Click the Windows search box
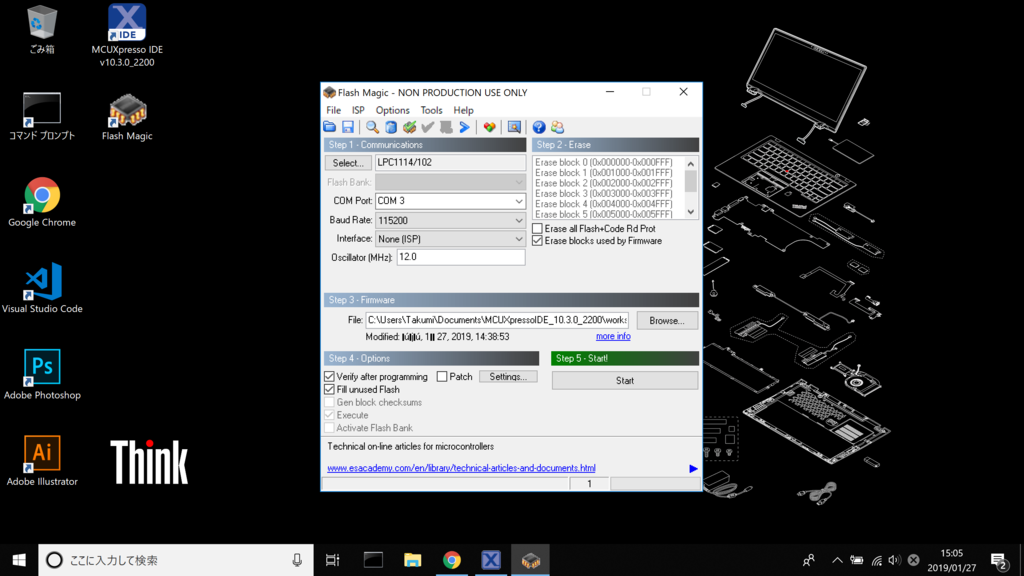 [x=176, y=560]
